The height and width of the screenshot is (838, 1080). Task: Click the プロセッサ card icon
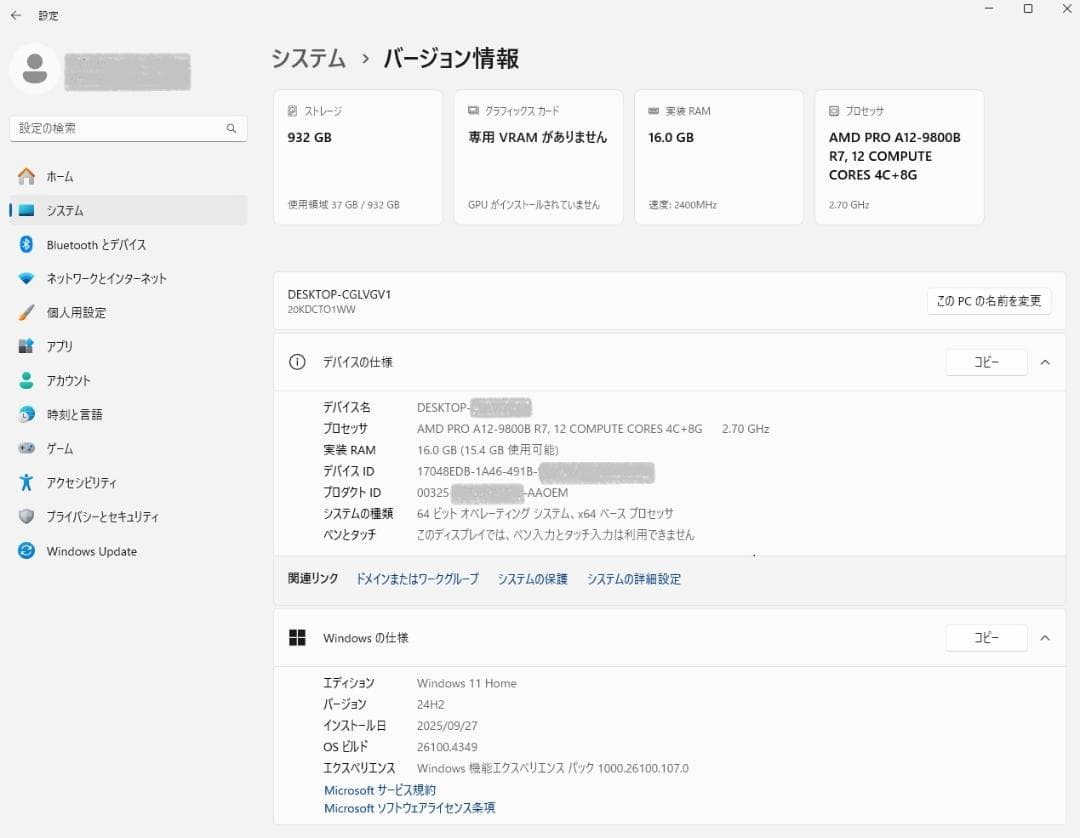point(834,111)
